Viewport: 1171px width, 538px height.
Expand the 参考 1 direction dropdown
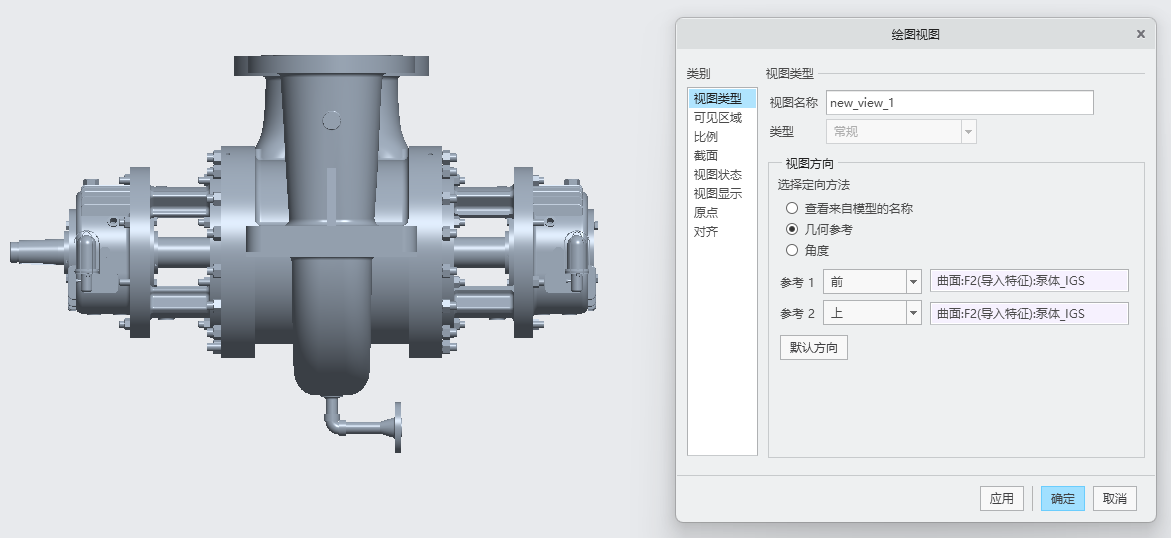point(913,282)
